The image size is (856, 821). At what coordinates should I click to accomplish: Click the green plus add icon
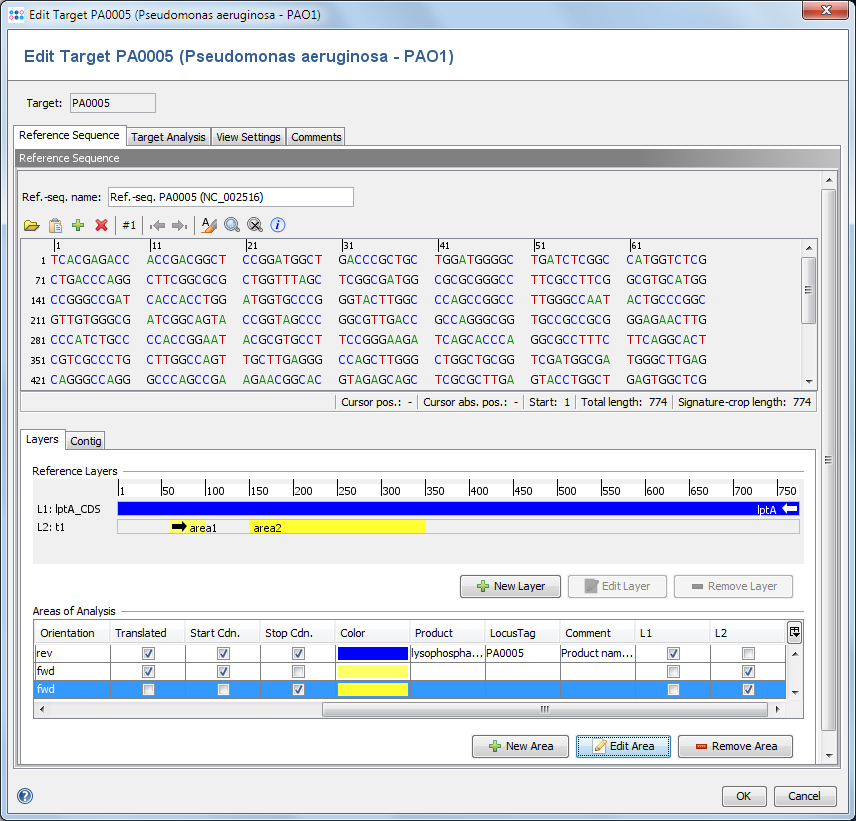(x=78, y=226)
